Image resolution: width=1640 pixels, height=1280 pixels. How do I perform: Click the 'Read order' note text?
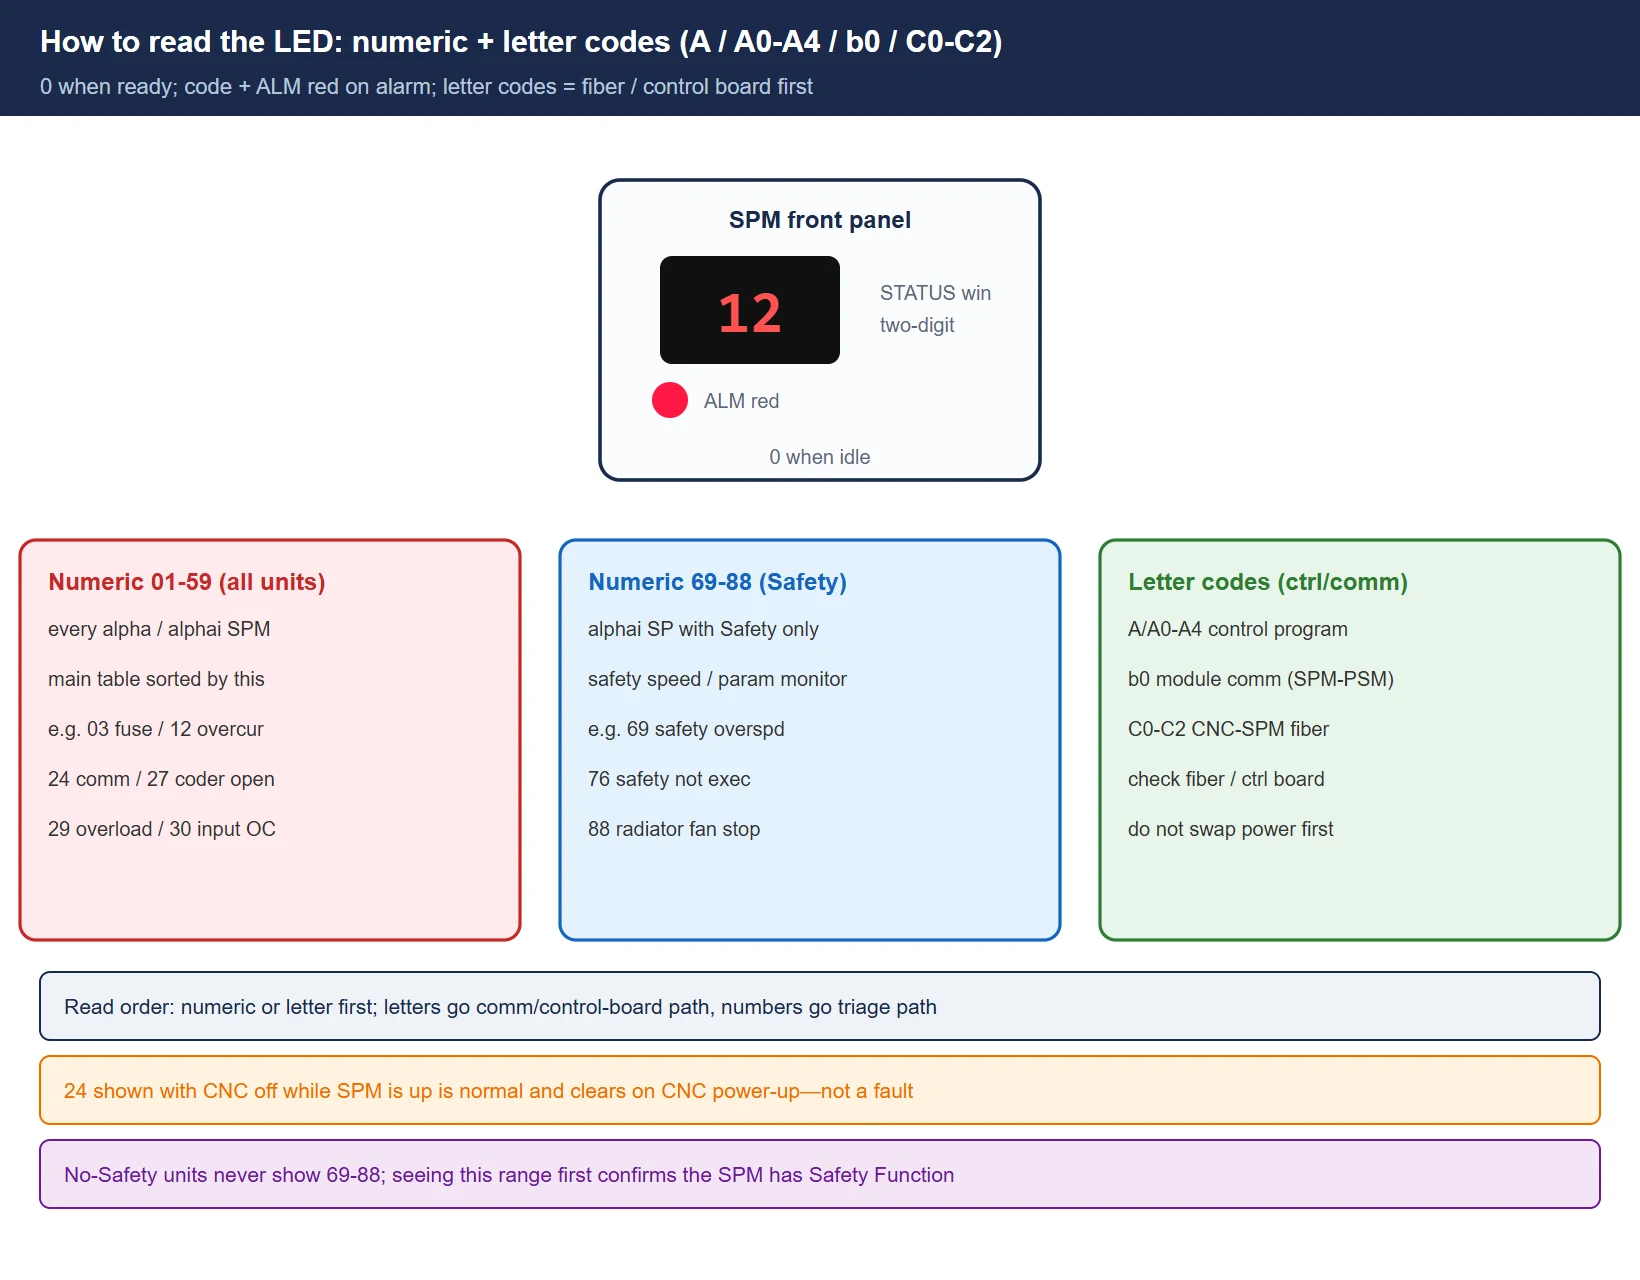[500, 1007]
